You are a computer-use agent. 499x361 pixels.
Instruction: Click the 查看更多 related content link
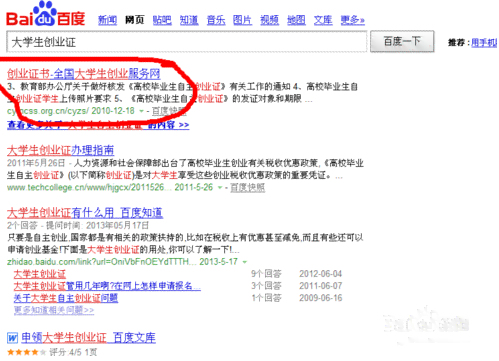click(x=98, y=125)
